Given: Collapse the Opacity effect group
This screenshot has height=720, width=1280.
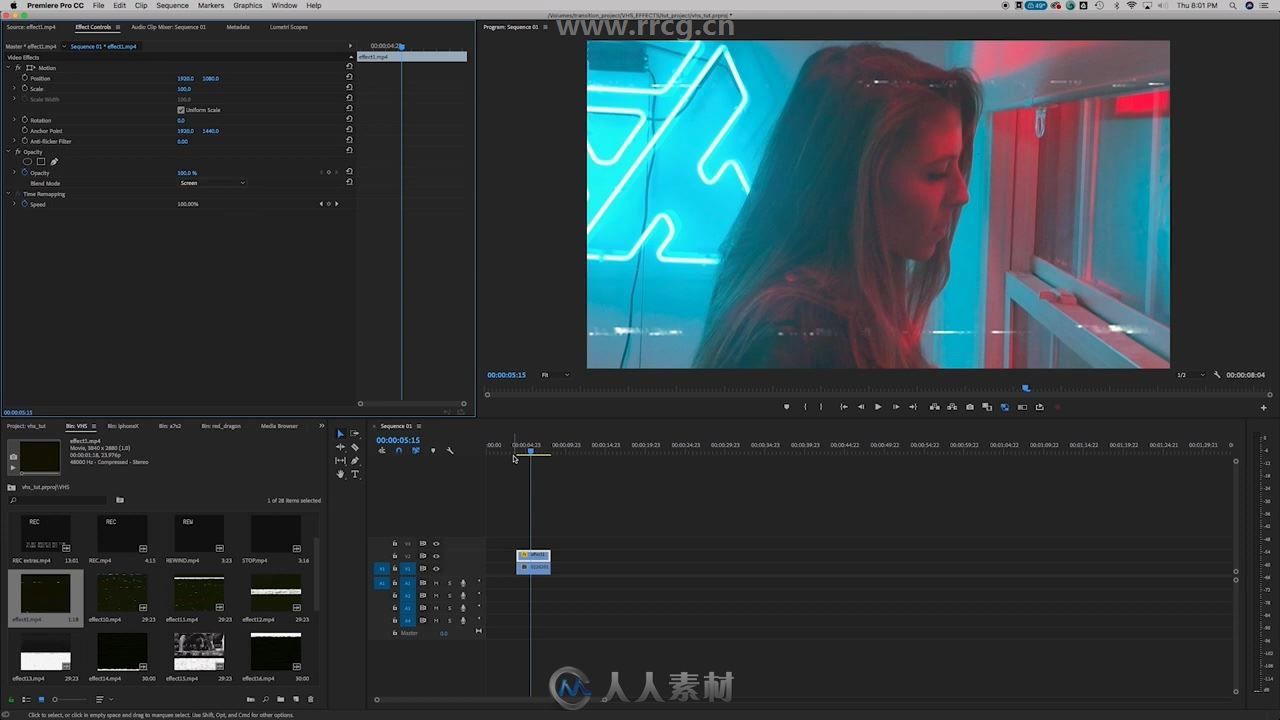Looking at the screenshot, I should click(8, 152).
